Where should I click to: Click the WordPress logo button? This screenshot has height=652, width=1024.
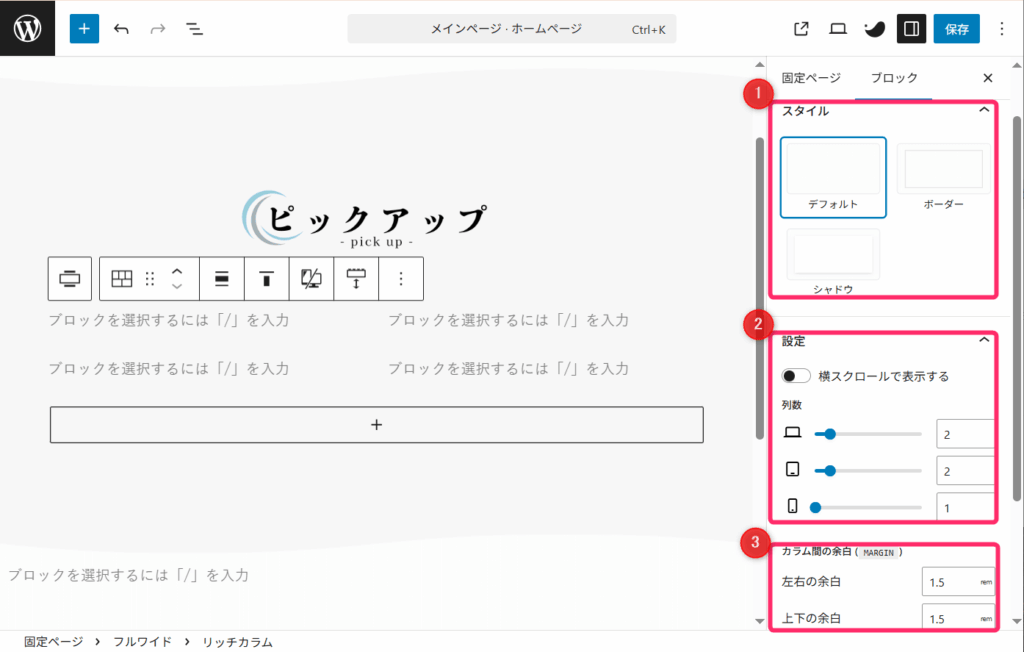[27, 28]
